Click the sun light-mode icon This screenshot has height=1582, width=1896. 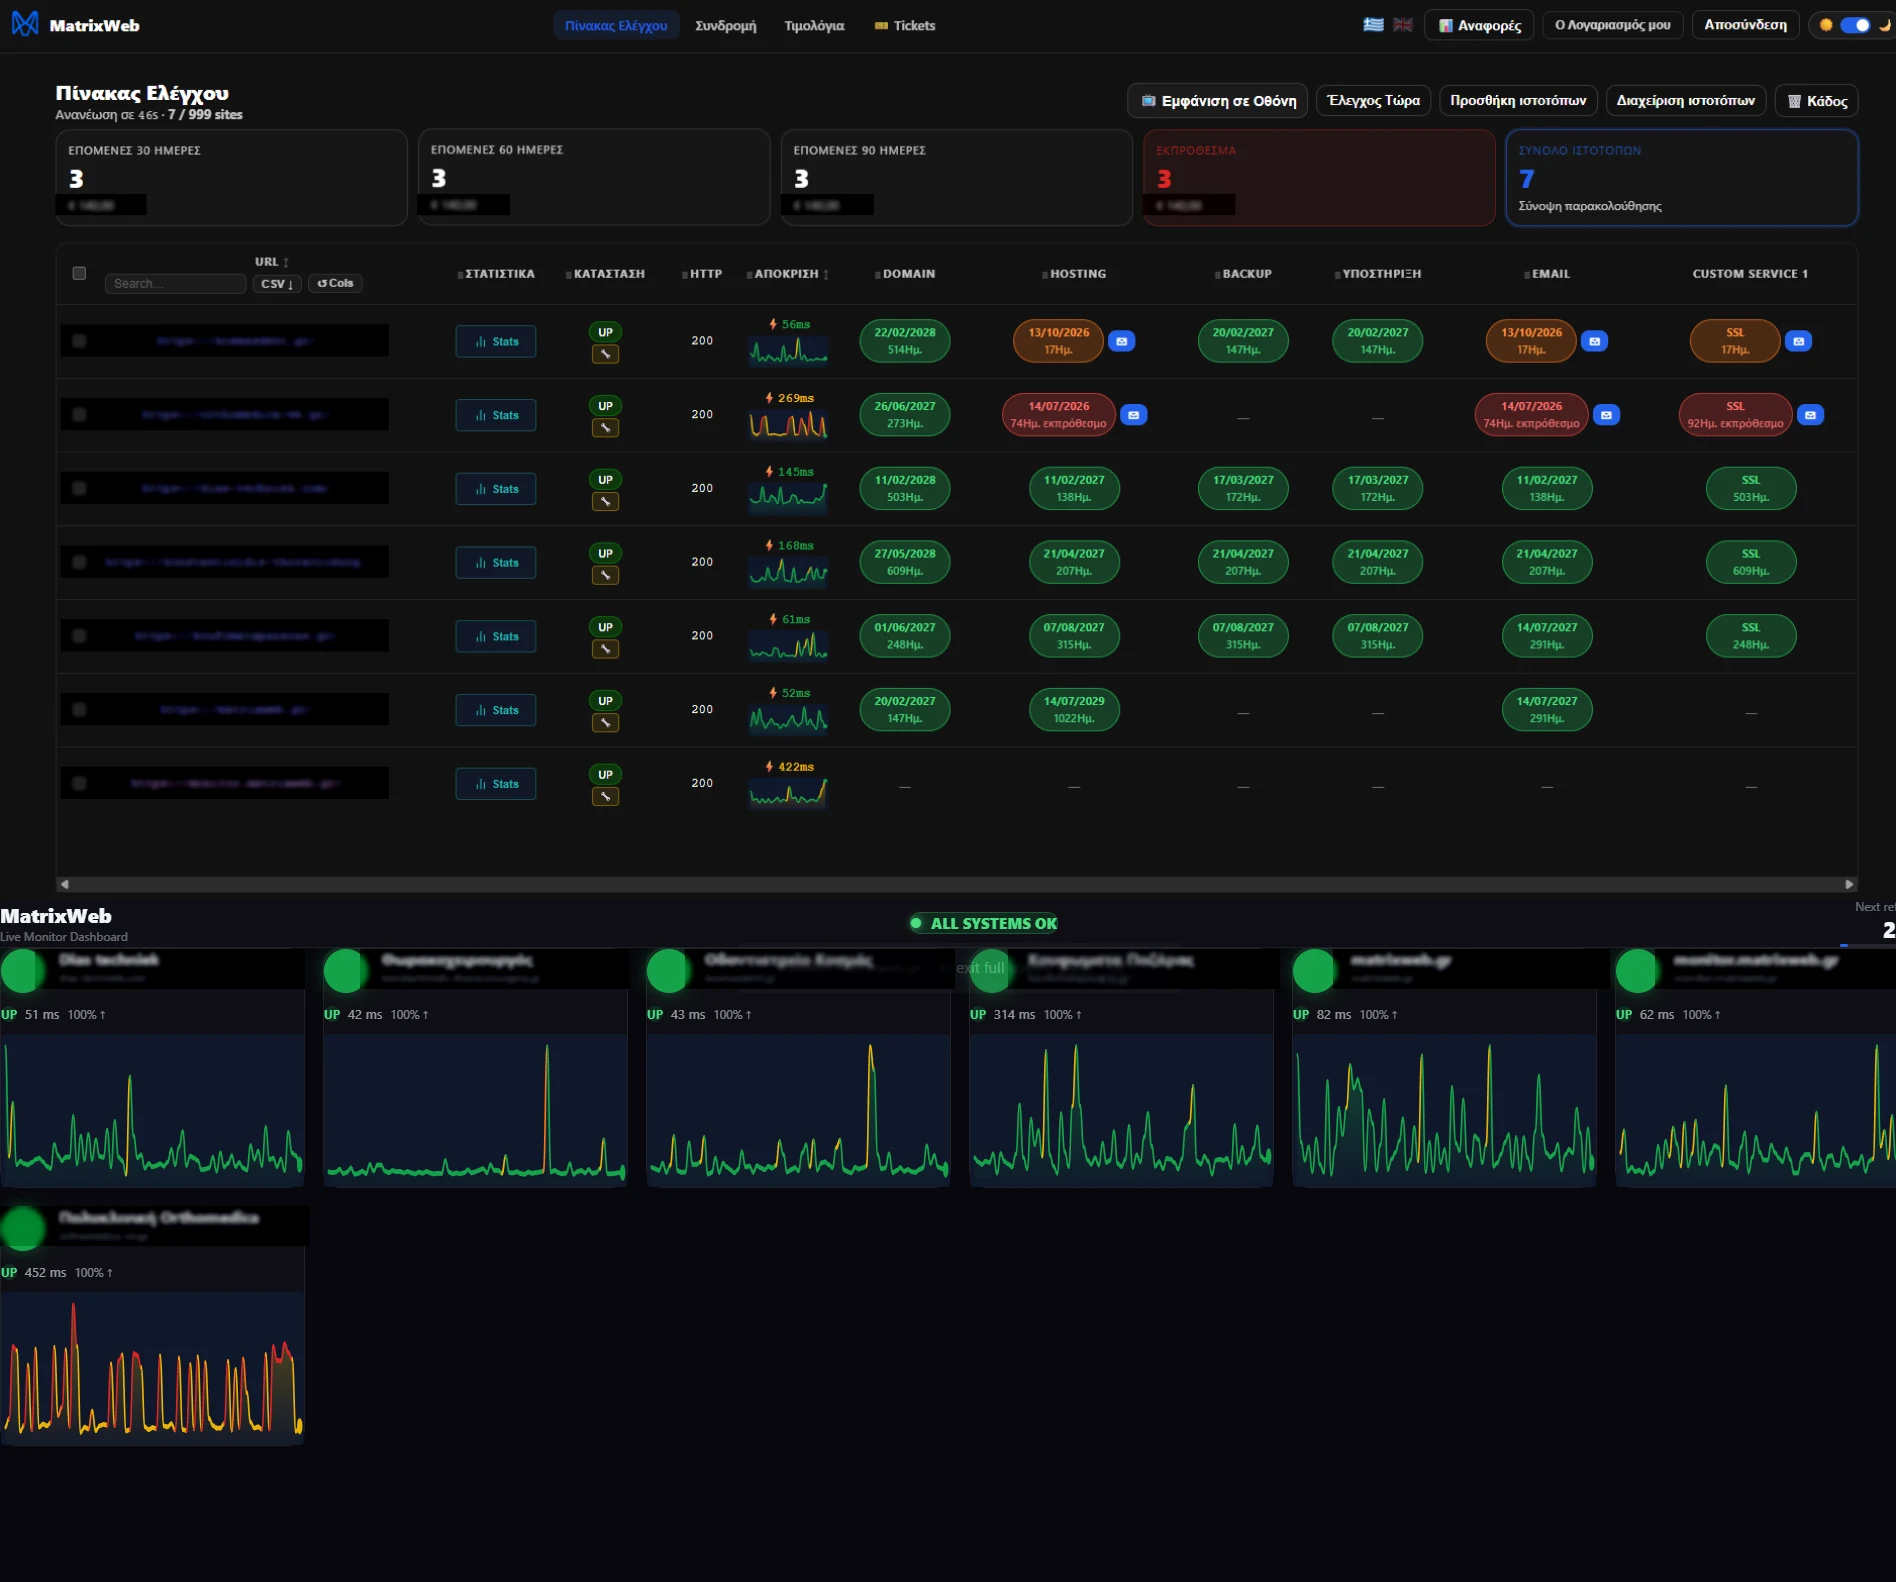click(1826, 25)
